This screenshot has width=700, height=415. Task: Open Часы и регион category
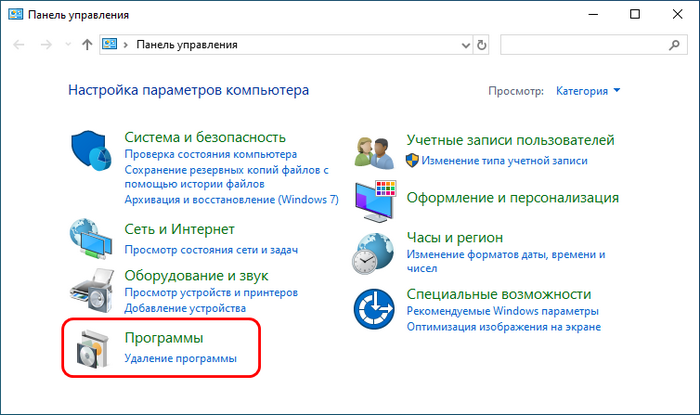(454, 237)
